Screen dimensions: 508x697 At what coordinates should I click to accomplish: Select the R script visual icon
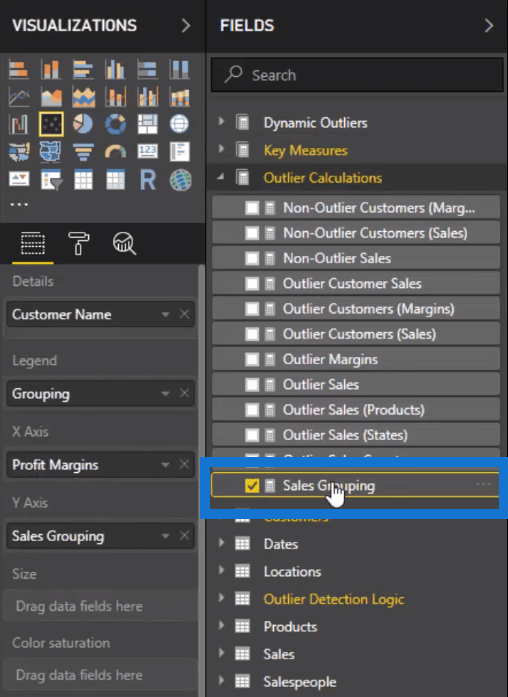point(148,180)
